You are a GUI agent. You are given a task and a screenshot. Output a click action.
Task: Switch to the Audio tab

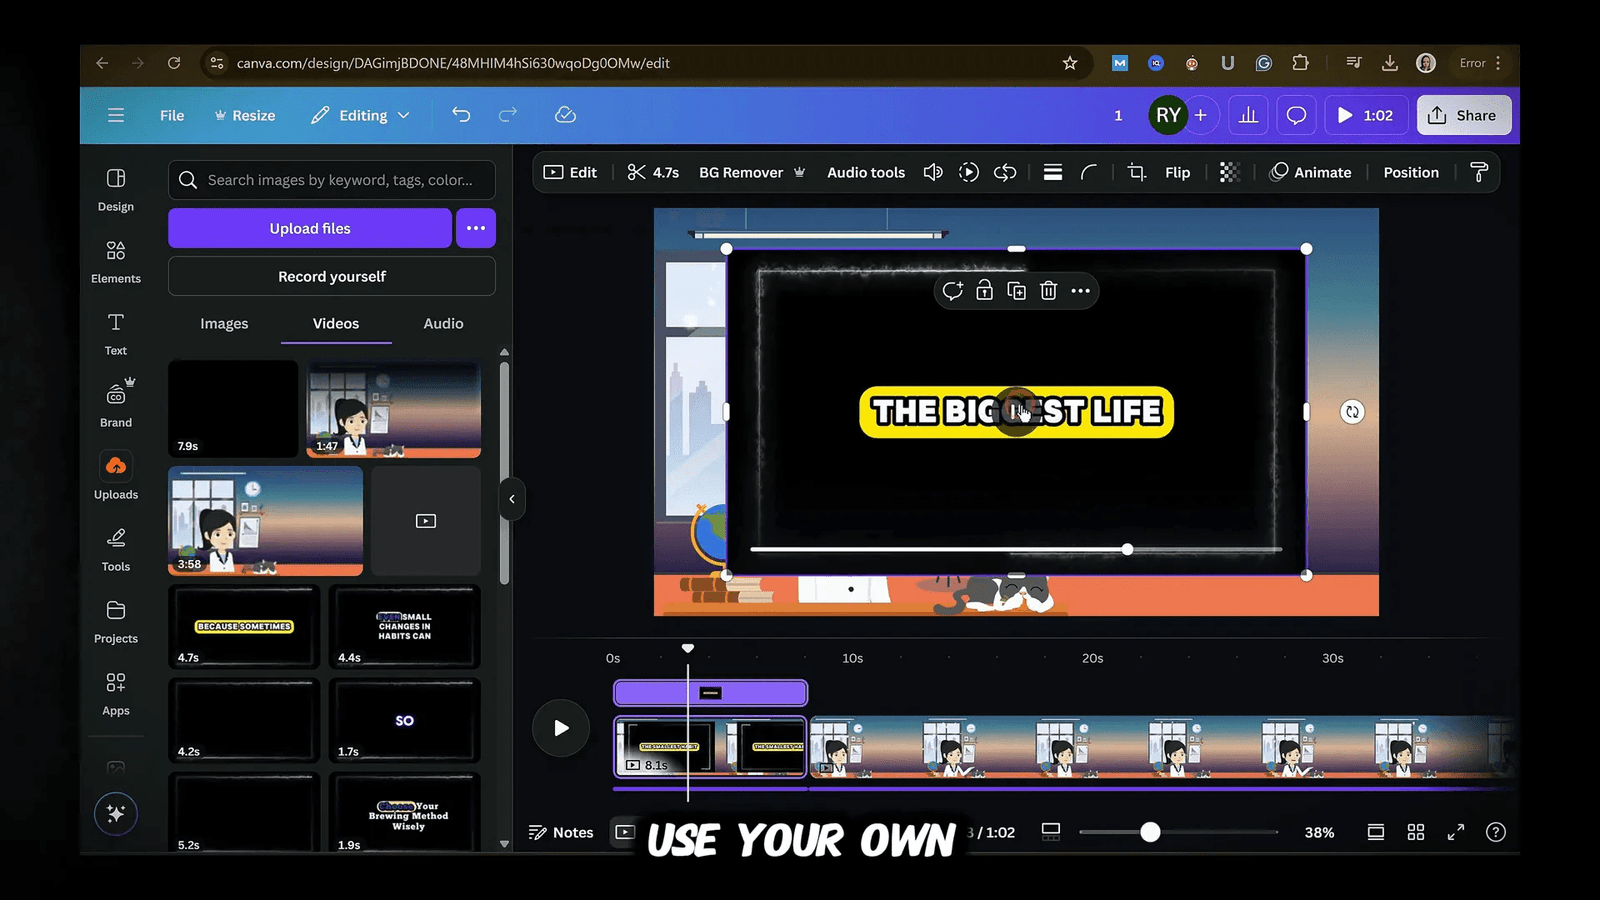pos(442,323)
